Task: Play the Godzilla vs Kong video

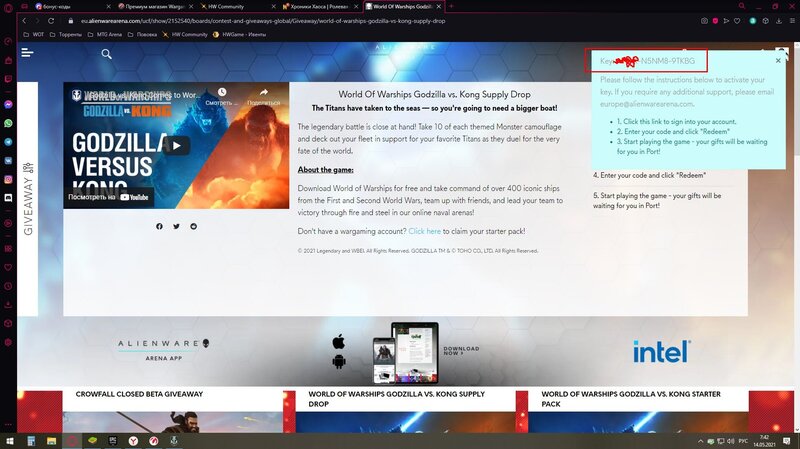Action: [176, 145]
